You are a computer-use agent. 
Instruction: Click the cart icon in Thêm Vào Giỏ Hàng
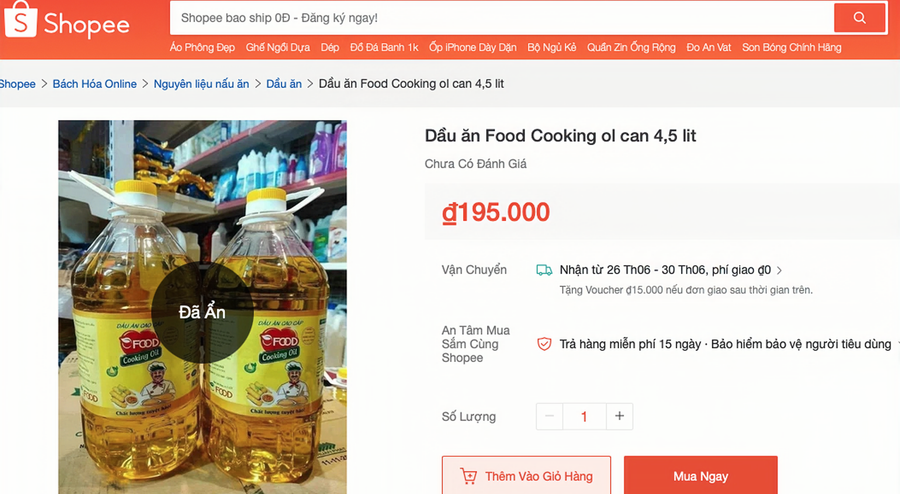(468, 476)
